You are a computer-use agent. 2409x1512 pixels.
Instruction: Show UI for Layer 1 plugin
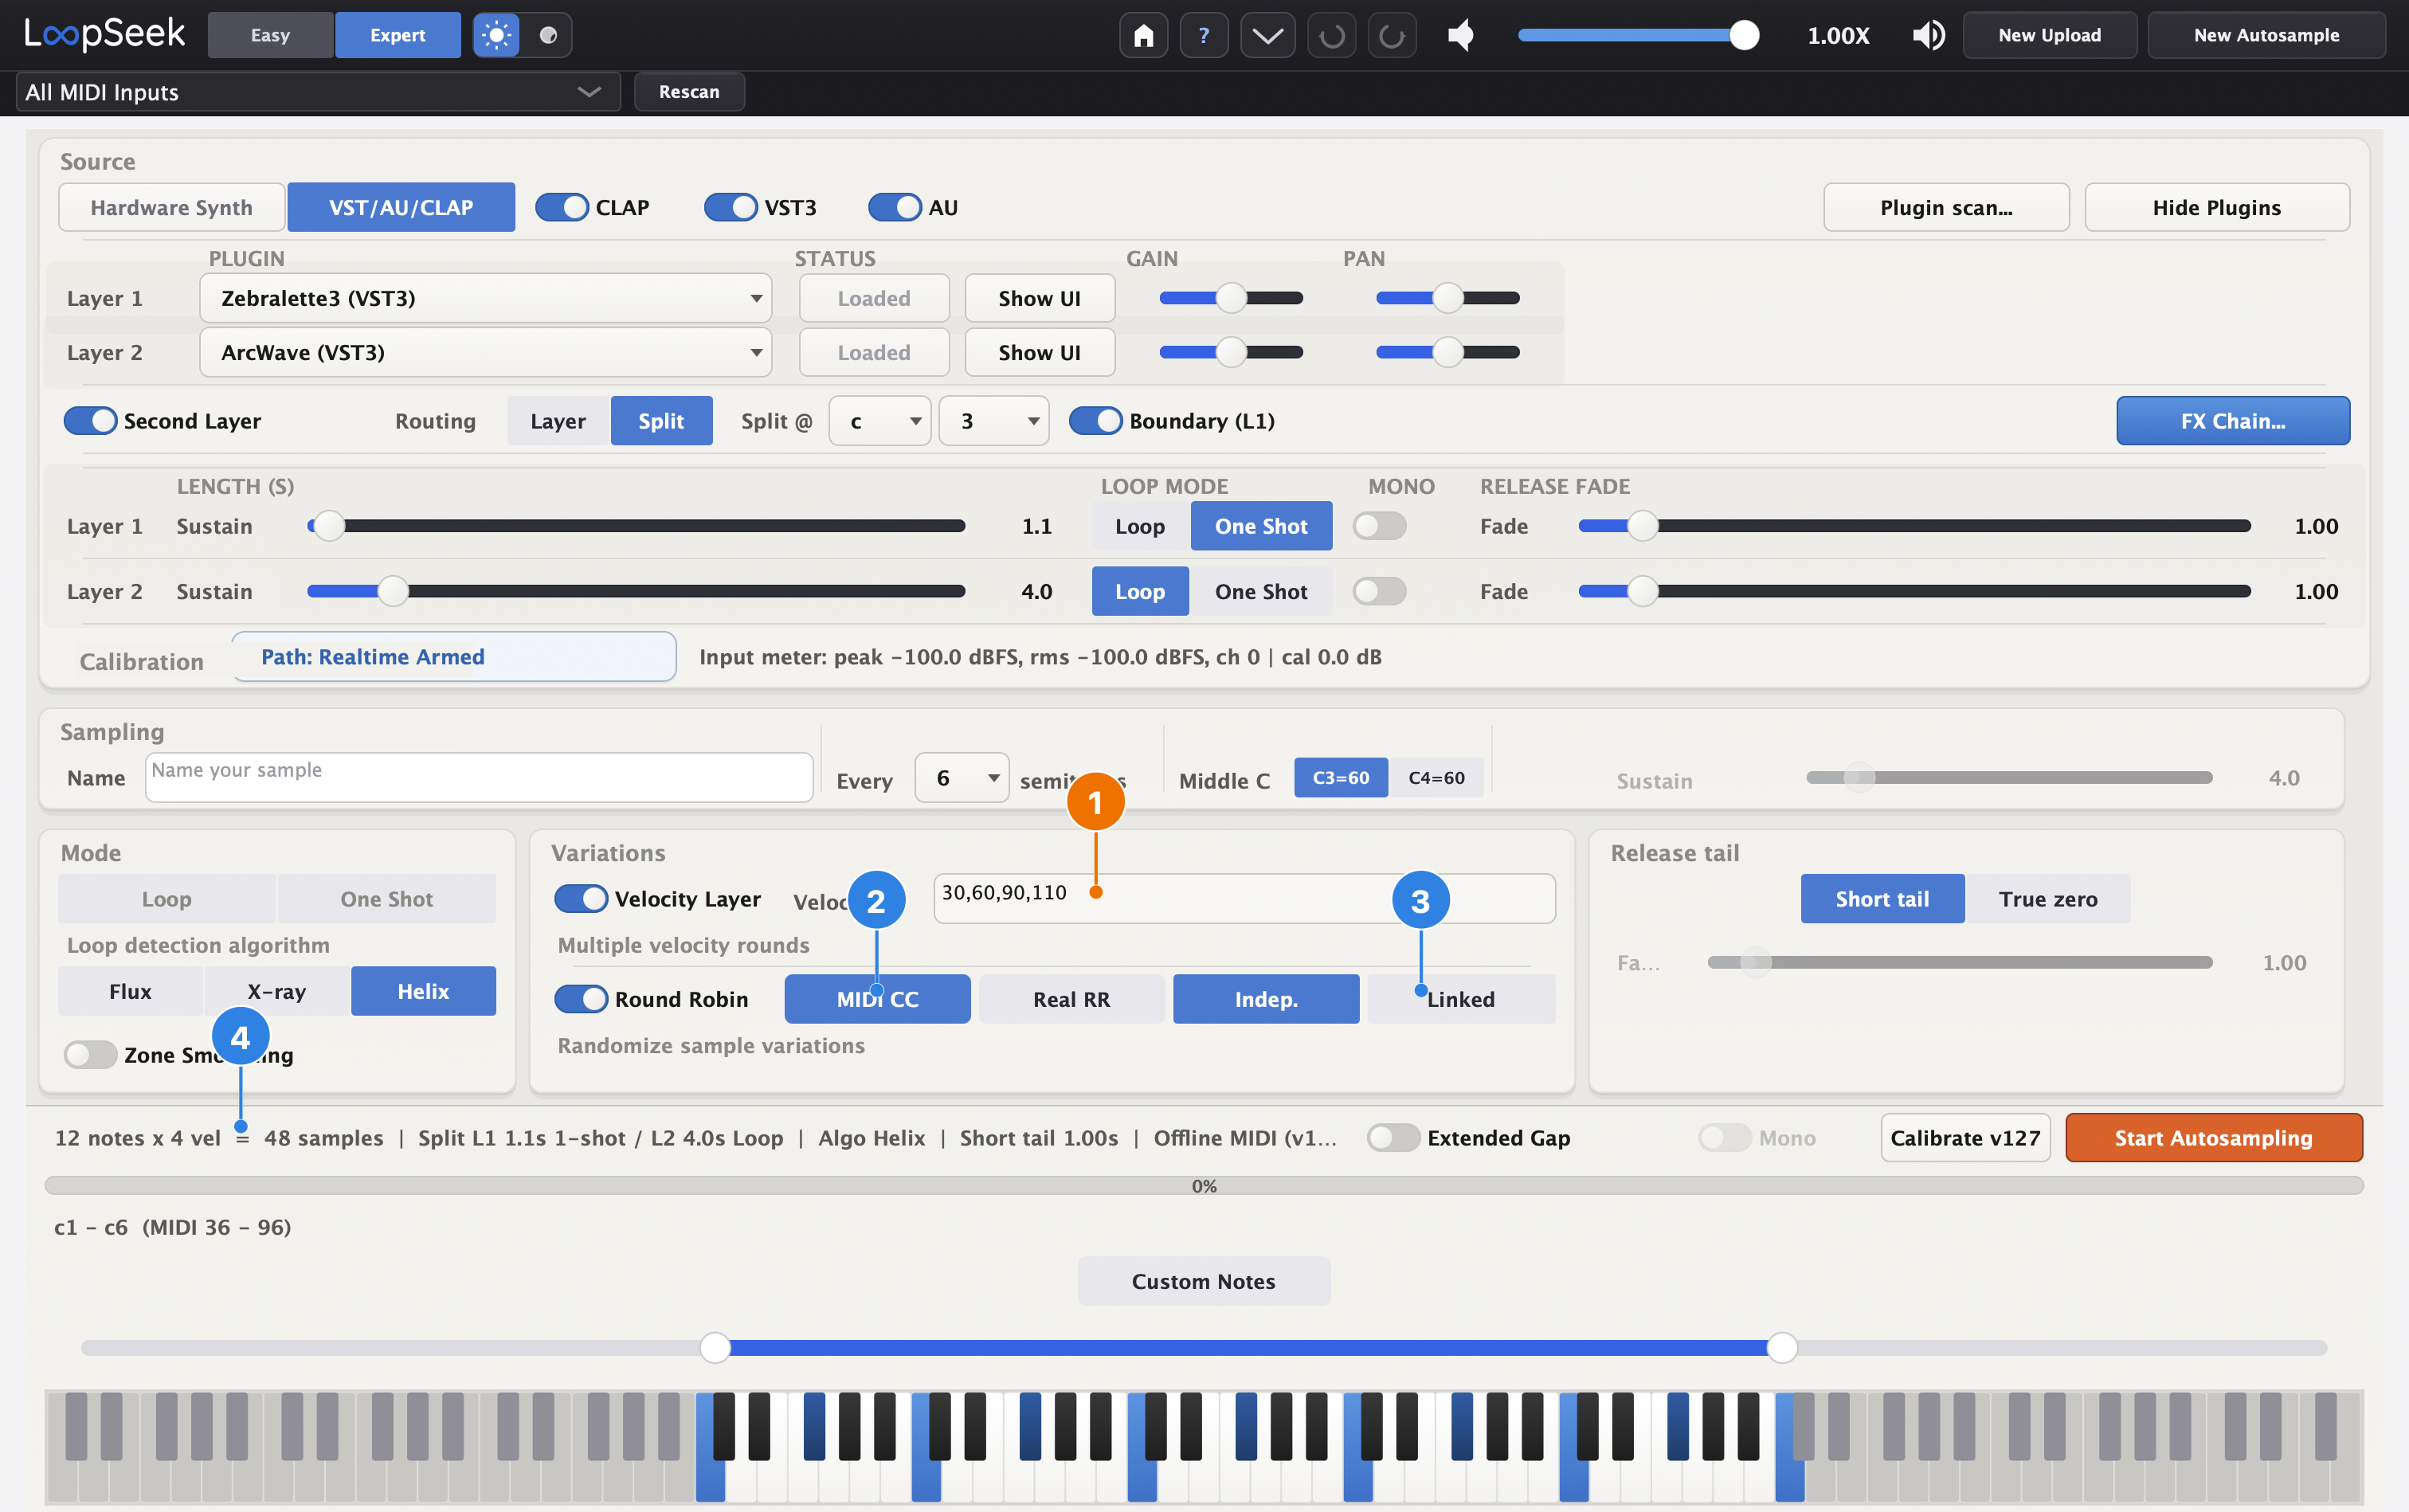(x=1039, y=298)
